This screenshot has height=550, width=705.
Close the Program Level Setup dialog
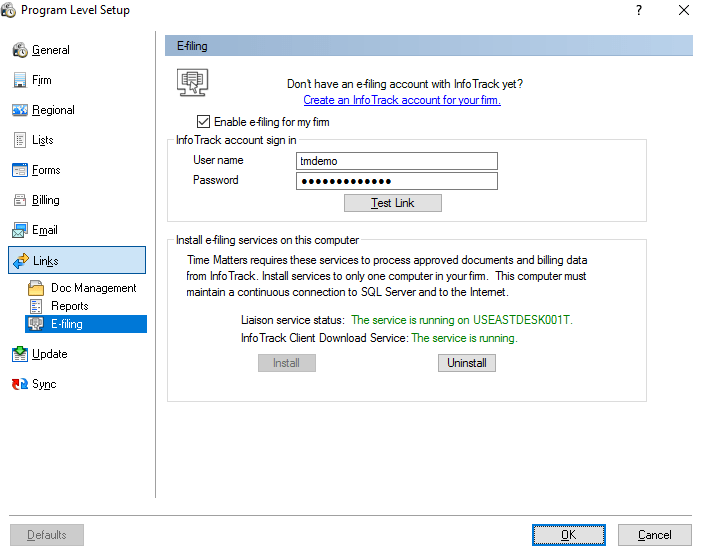click(x=684, y=10)
